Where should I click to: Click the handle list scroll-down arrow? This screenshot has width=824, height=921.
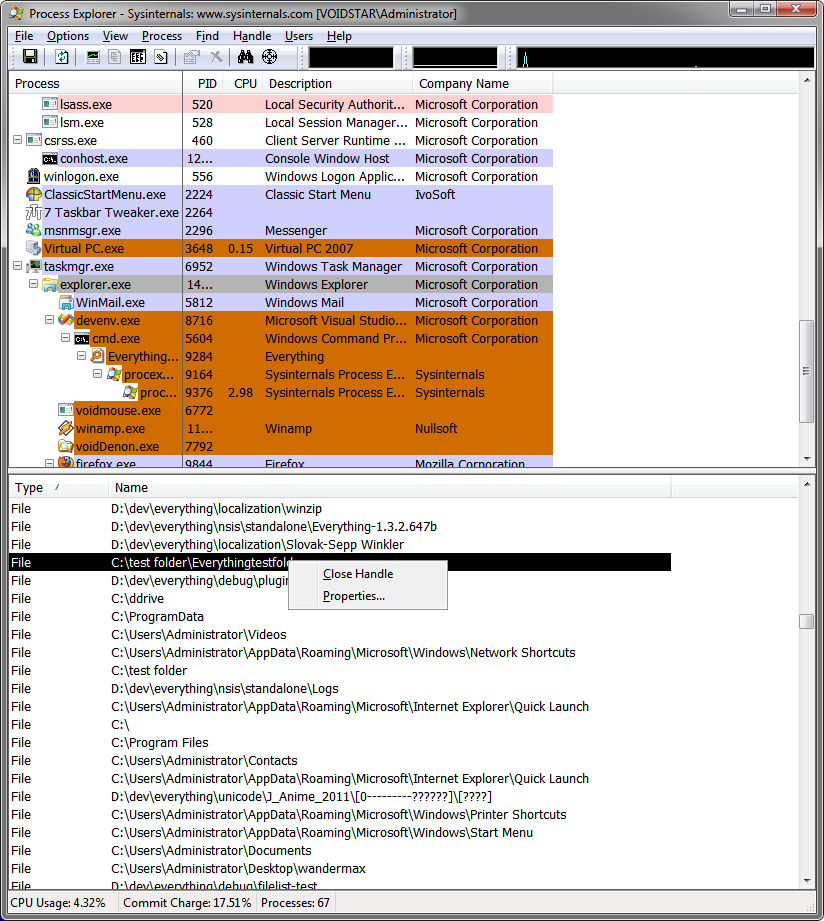[806, 880]
